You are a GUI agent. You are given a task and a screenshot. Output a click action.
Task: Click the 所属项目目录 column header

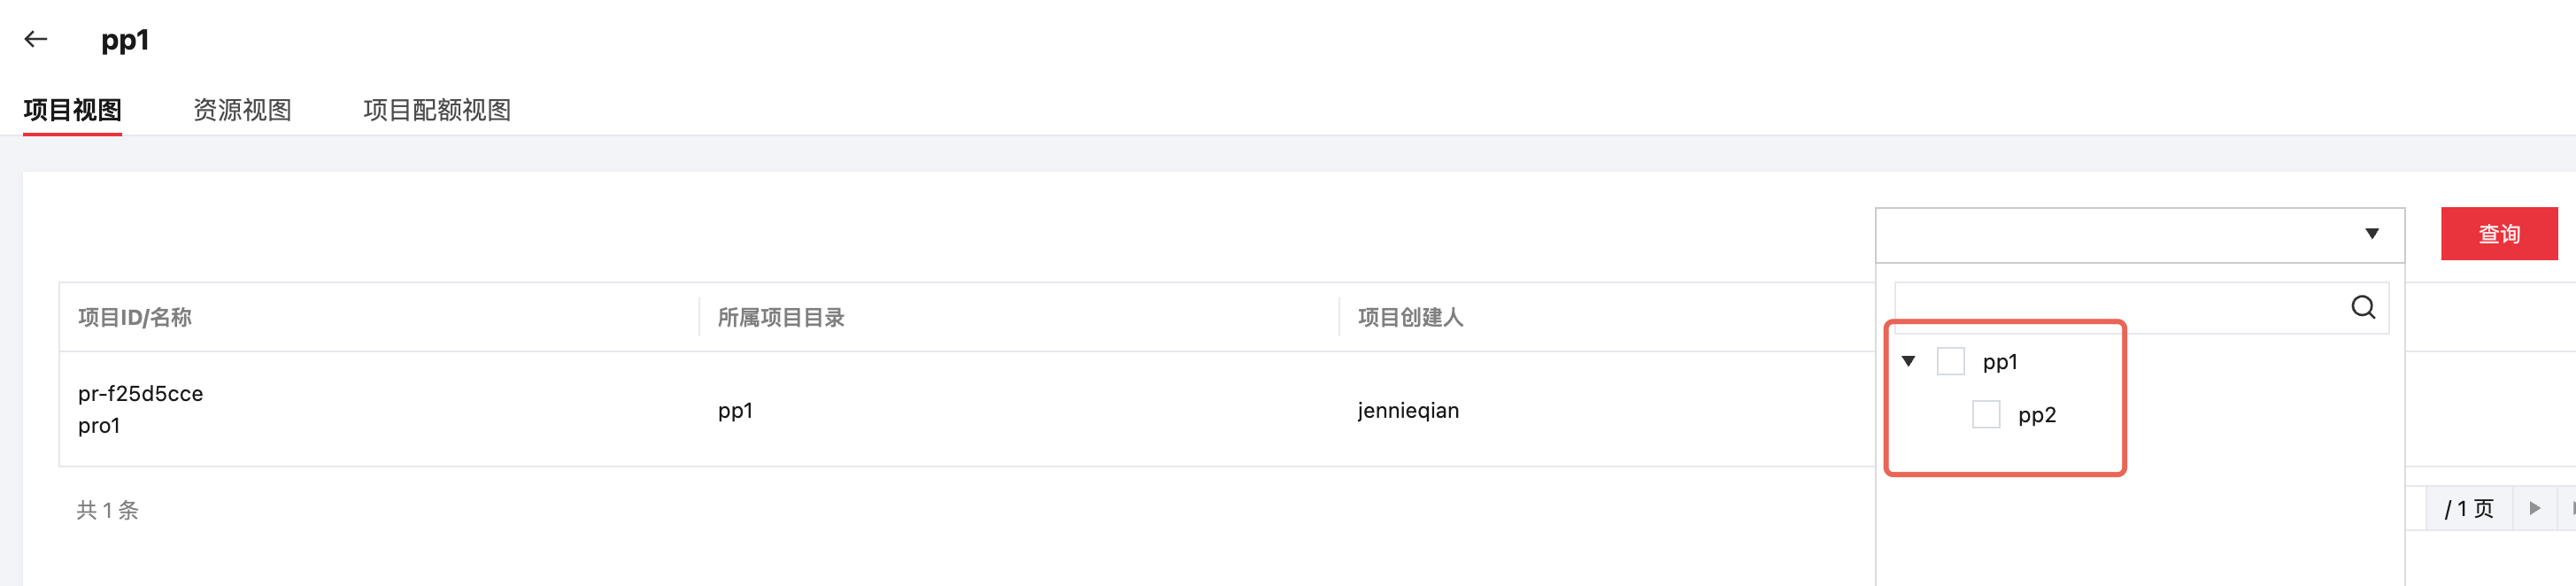click(x=781, y=318)
